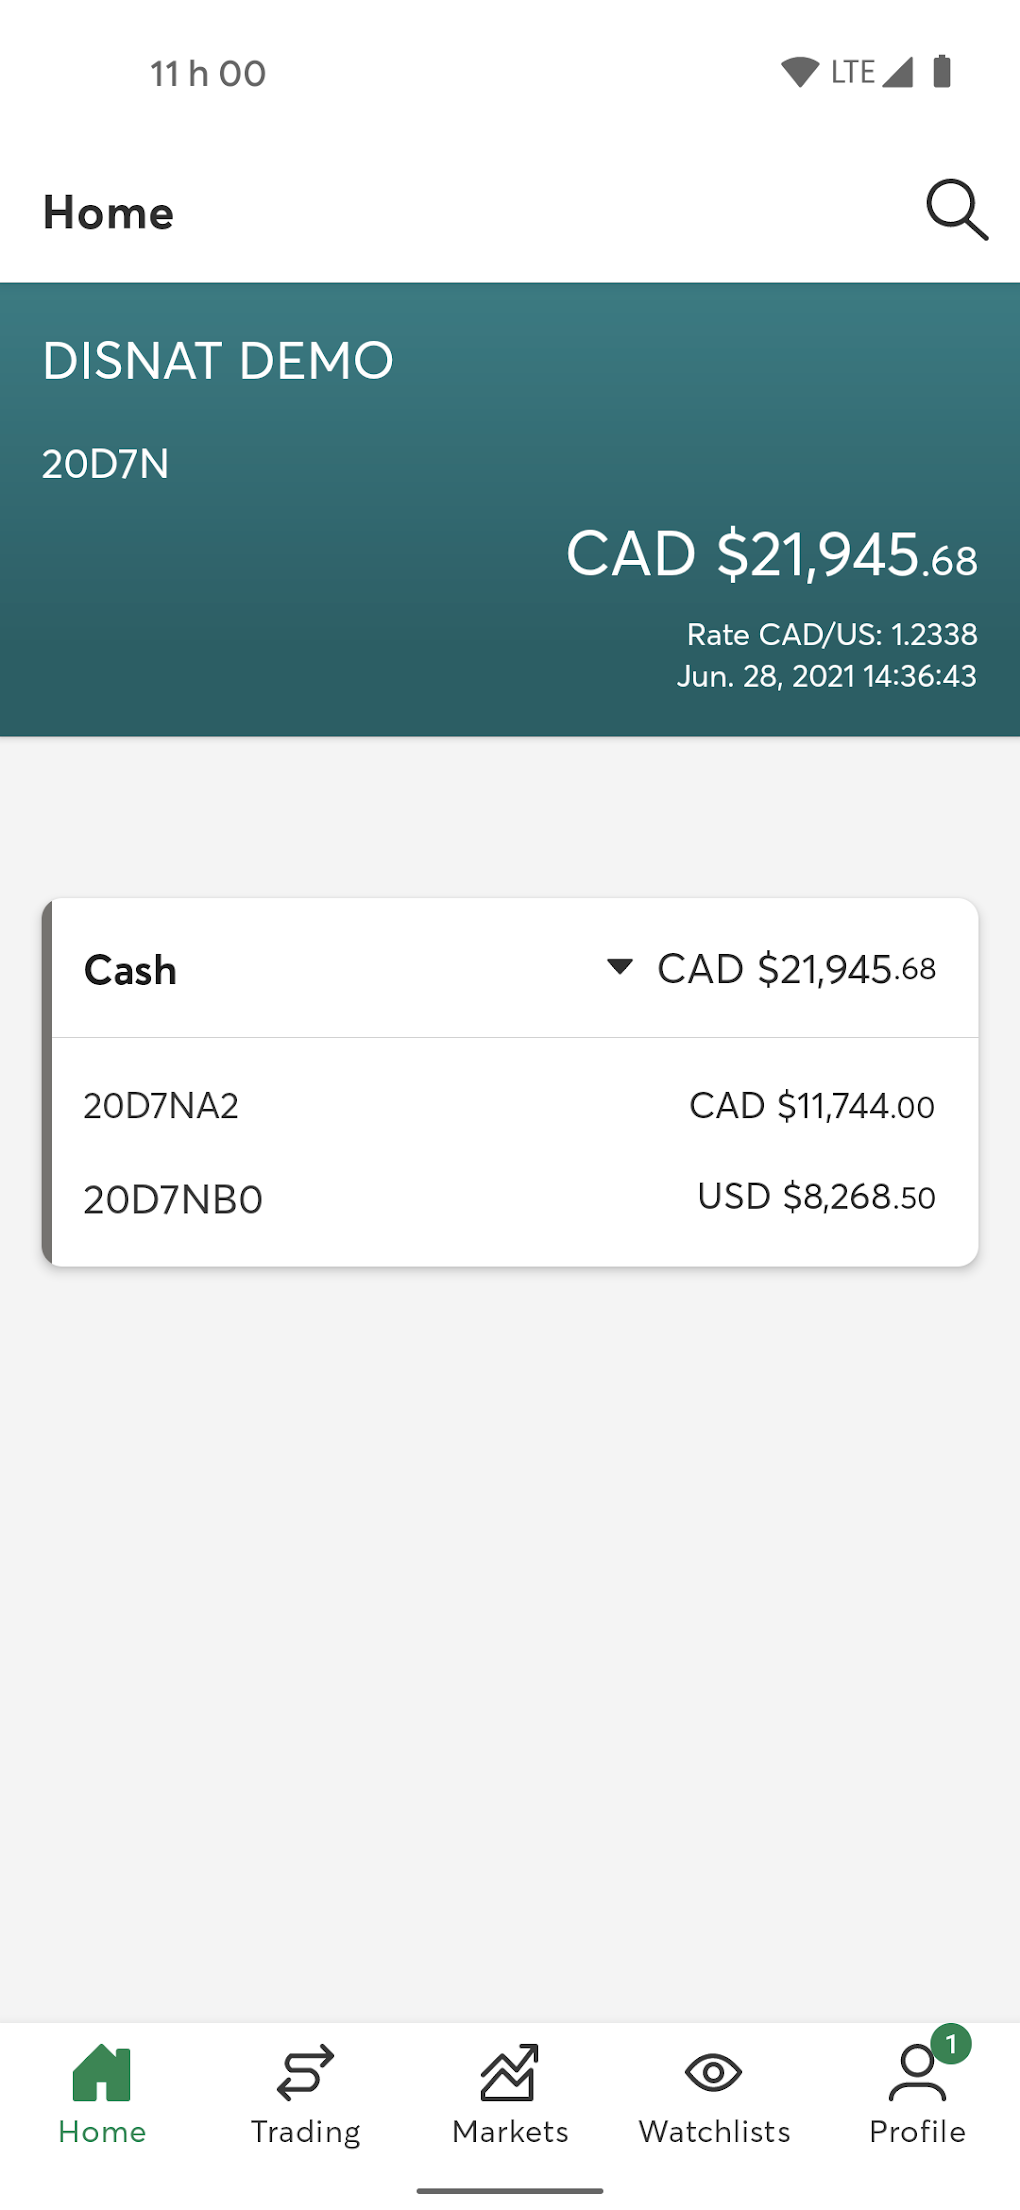Collapse the Cash section arrow
The height and width of the screenshot is (2210, 1020).
[620, 967]
